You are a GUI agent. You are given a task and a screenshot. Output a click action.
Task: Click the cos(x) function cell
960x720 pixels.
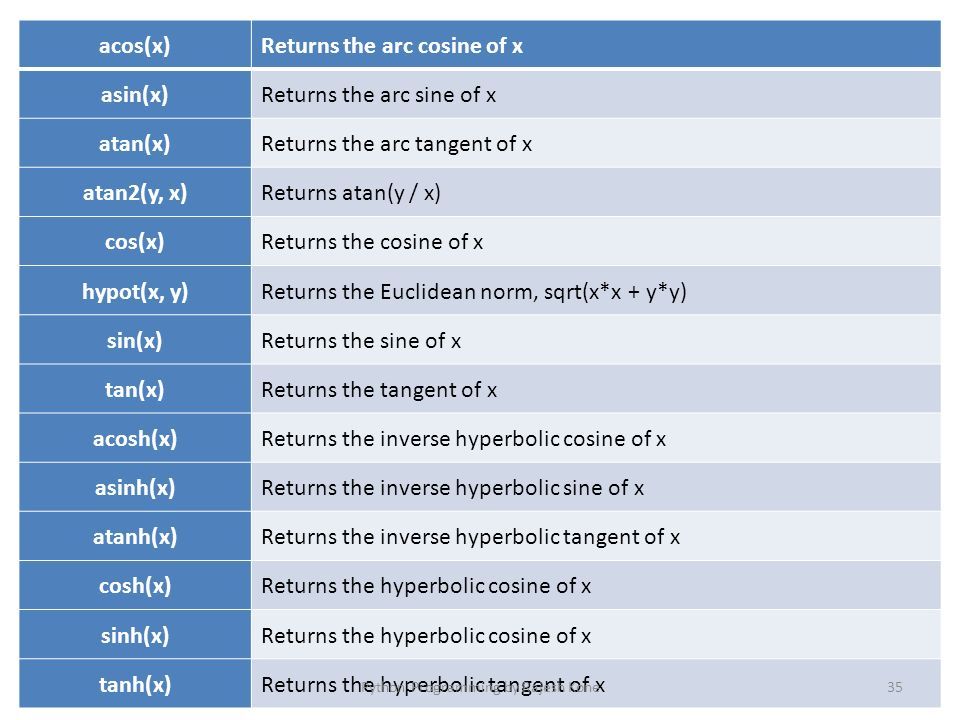135,241
